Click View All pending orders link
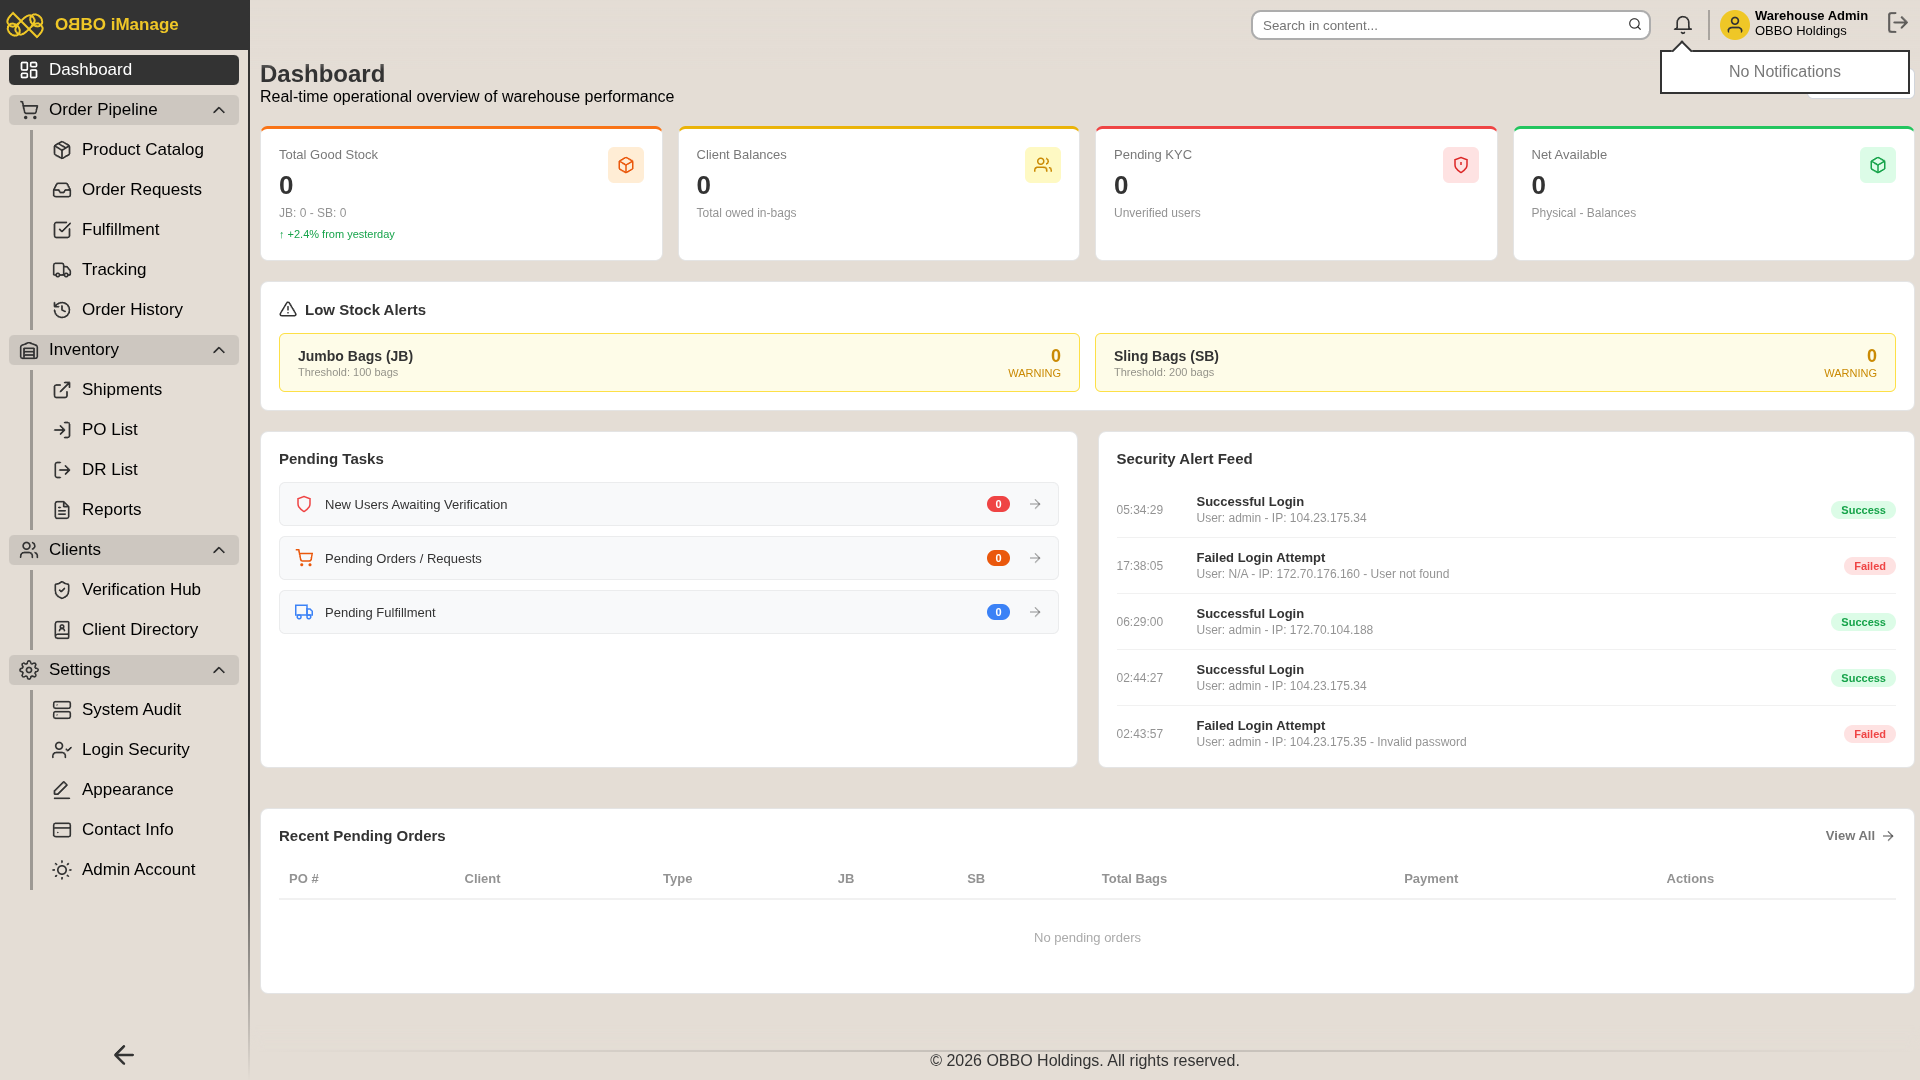The image size is (1920, 1080). coord(1860,836)
